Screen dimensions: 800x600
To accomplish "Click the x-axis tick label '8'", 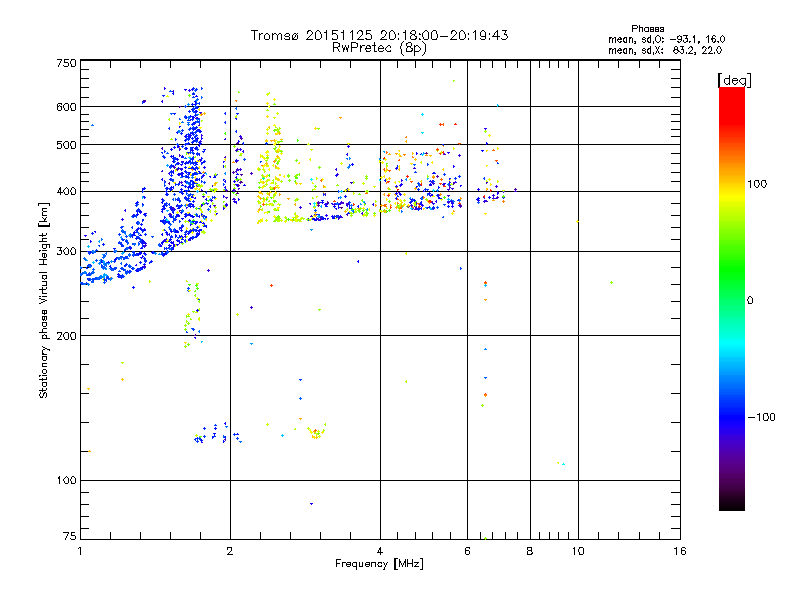I will (x=530, y=551).
